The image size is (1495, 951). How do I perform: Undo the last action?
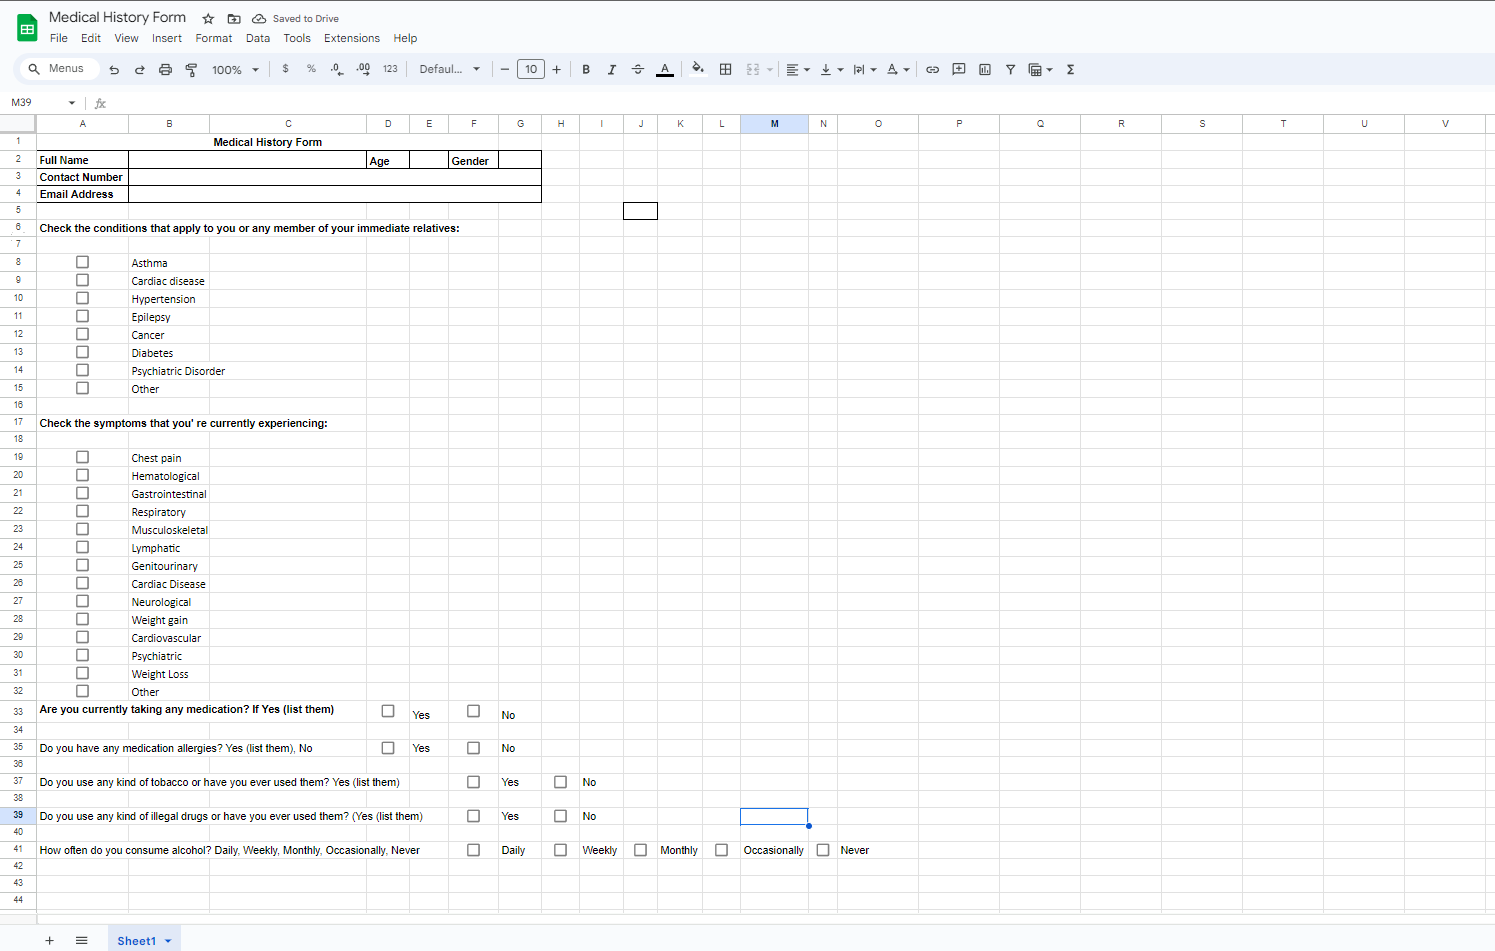point(114,69)
